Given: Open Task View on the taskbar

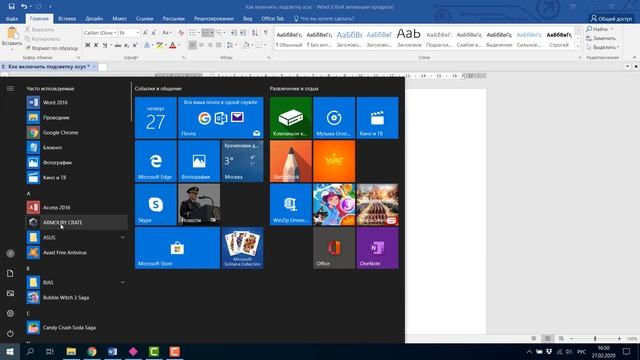Looking at the screenshot, I should [x=50, y=351].
